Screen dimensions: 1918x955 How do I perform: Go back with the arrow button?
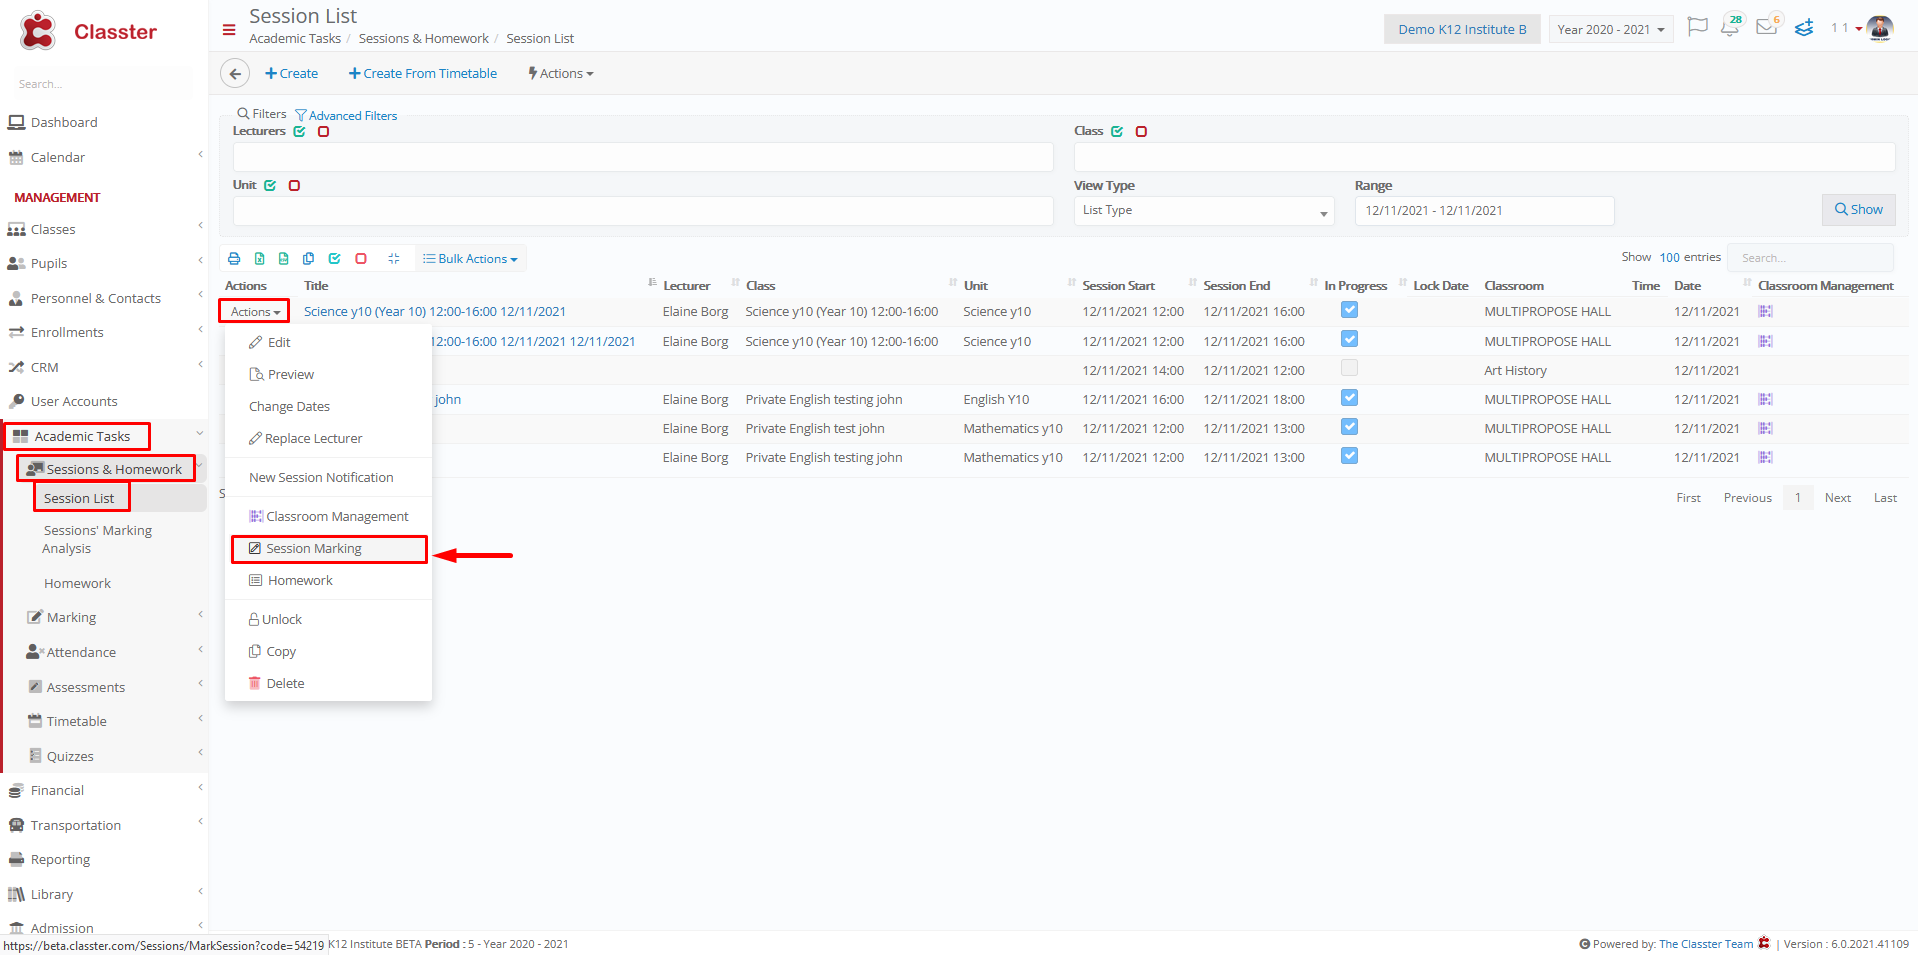(235, 73)
